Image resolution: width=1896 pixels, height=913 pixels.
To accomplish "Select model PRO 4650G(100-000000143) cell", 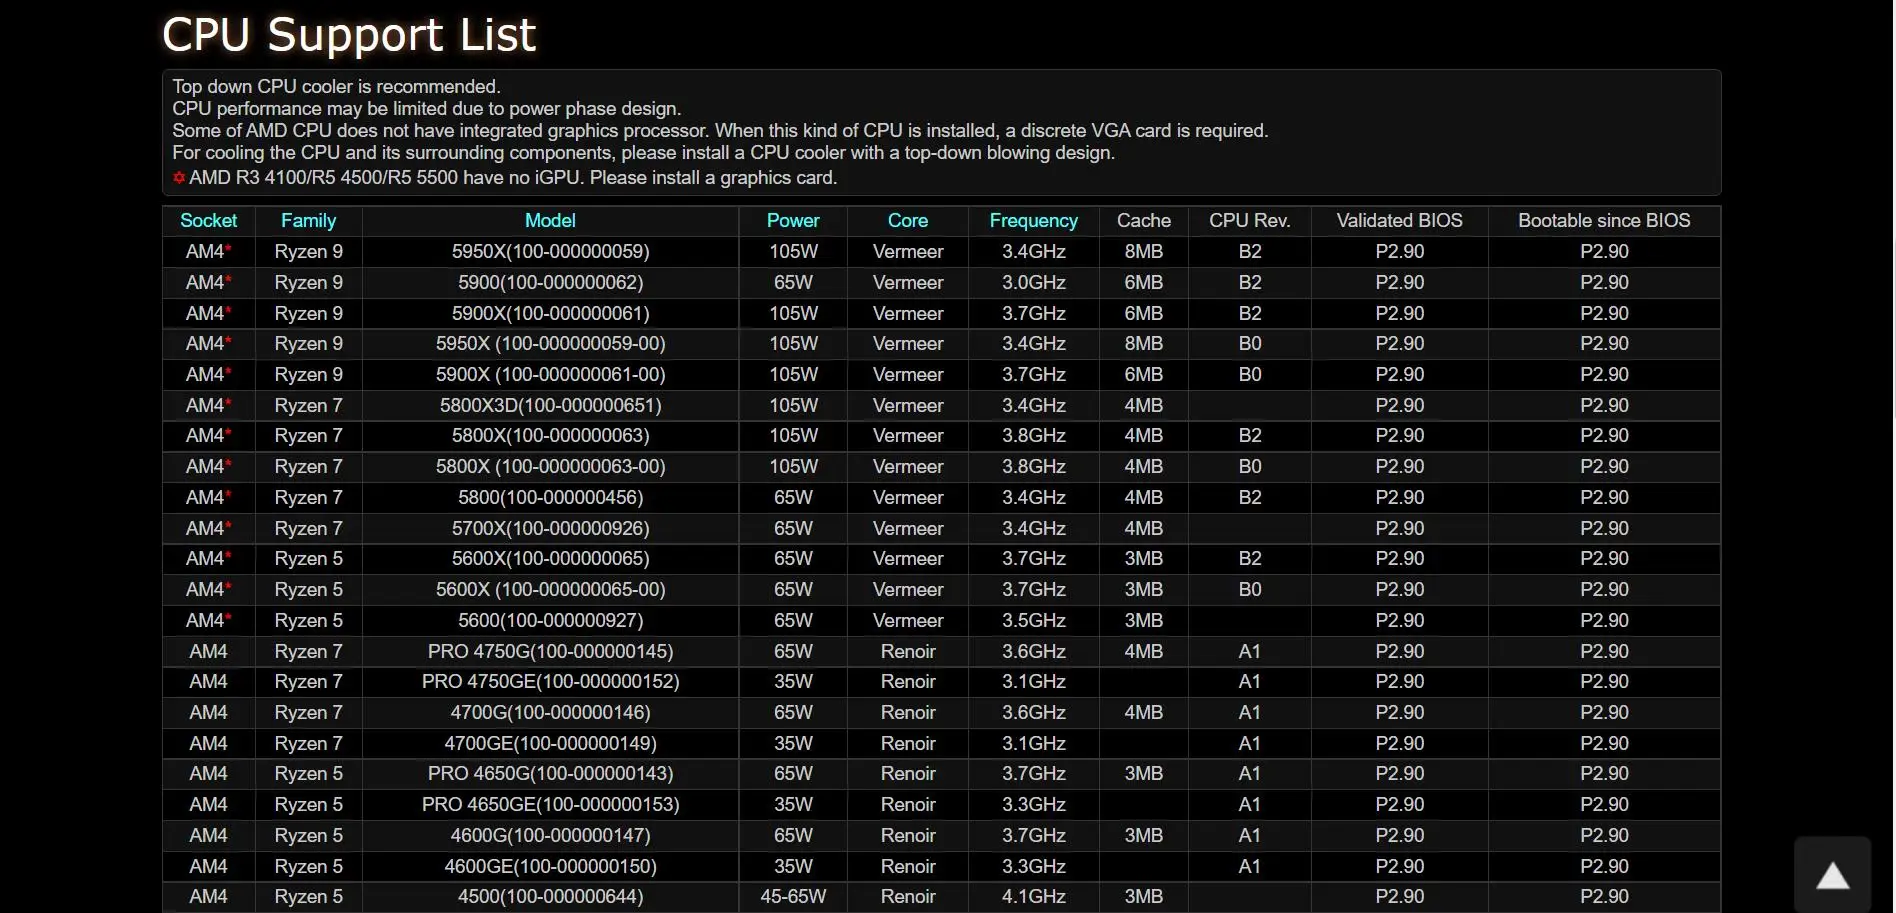I will (550, 774).
